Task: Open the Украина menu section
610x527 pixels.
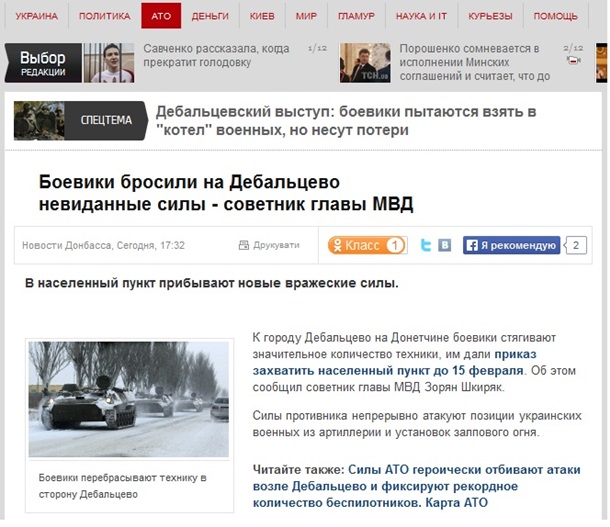Action: tap(37, 16)
